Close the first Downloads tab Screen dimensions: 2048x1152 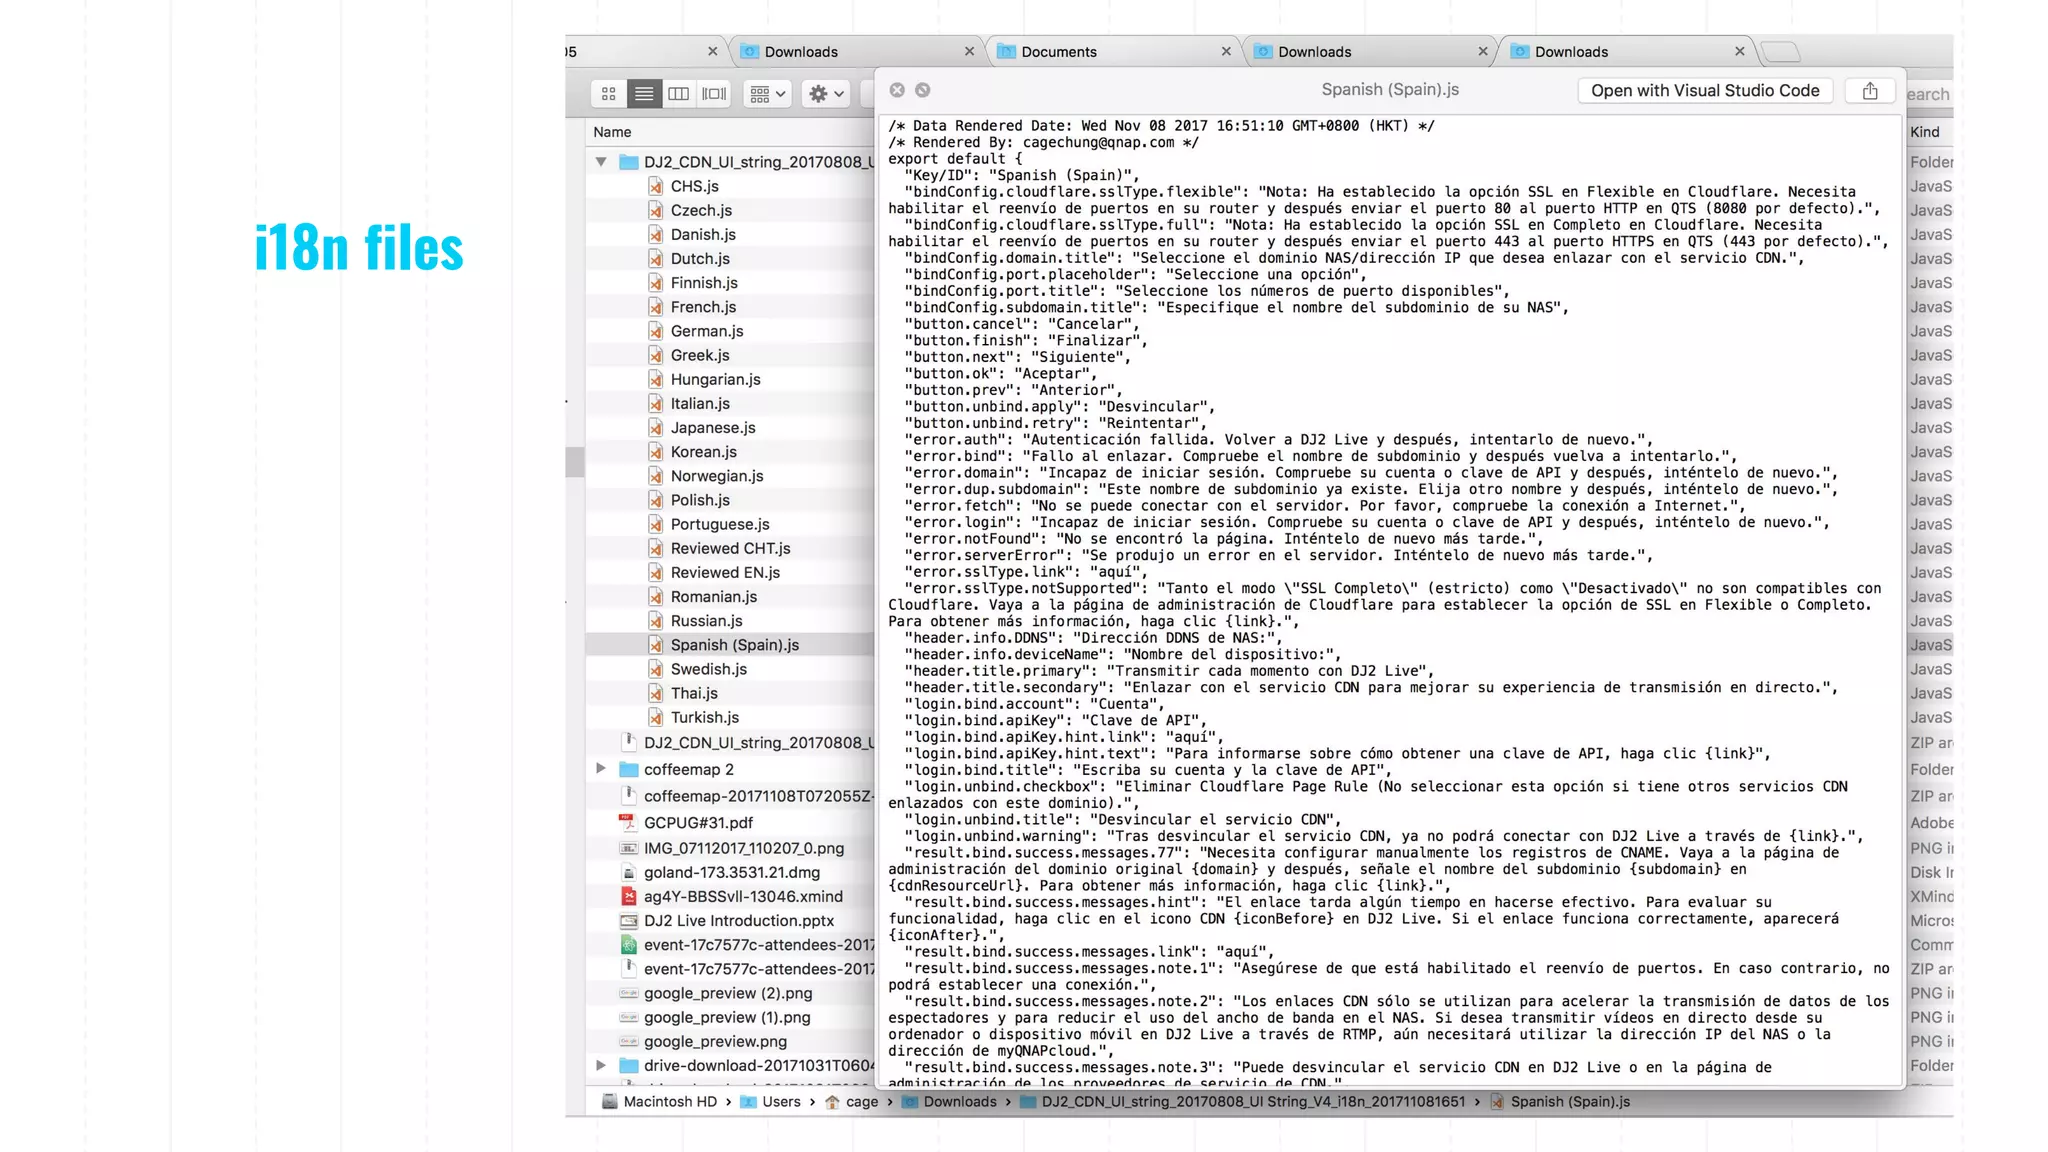(x=969, y=52)
